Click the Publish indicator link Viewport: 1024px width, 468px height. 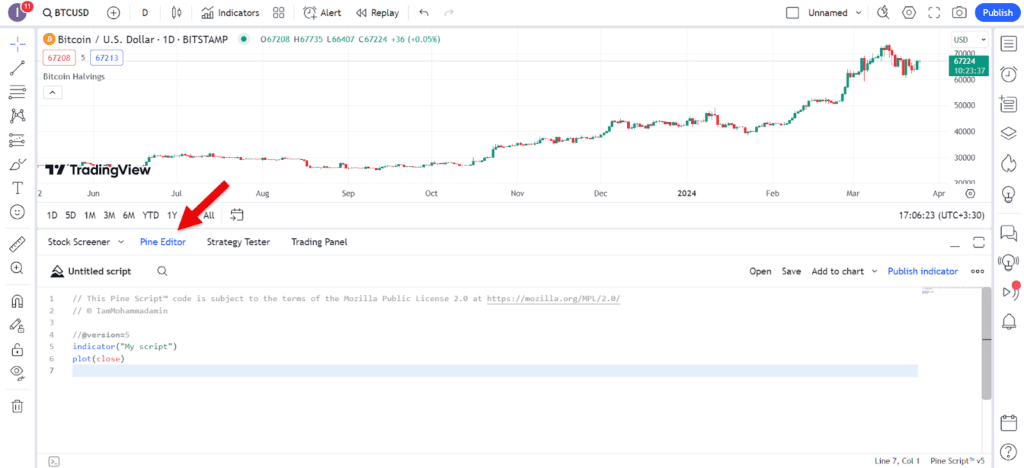pos(922,271)
